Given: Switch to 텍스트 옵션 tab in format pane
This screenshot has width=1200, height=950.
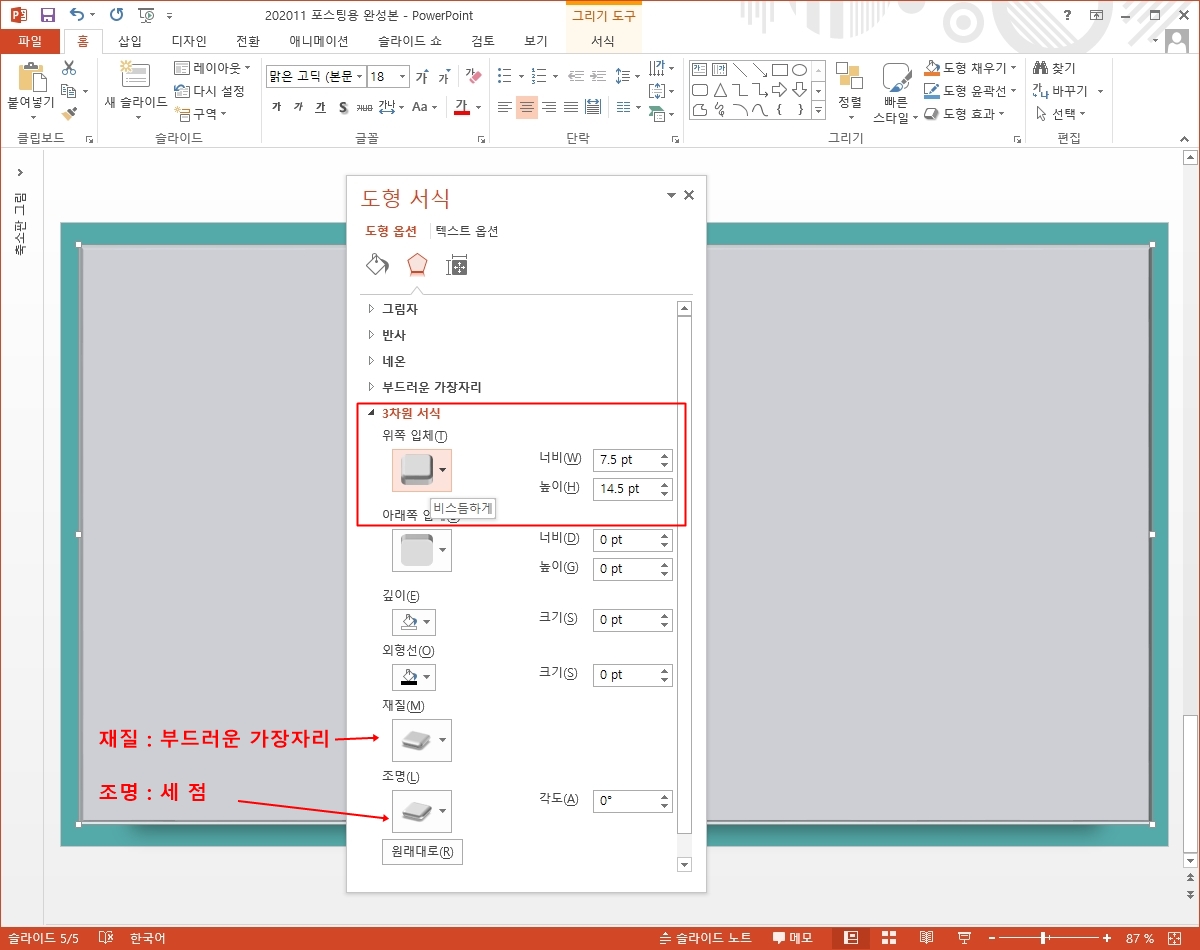Looking at the screenshot, I should [467, 231].
